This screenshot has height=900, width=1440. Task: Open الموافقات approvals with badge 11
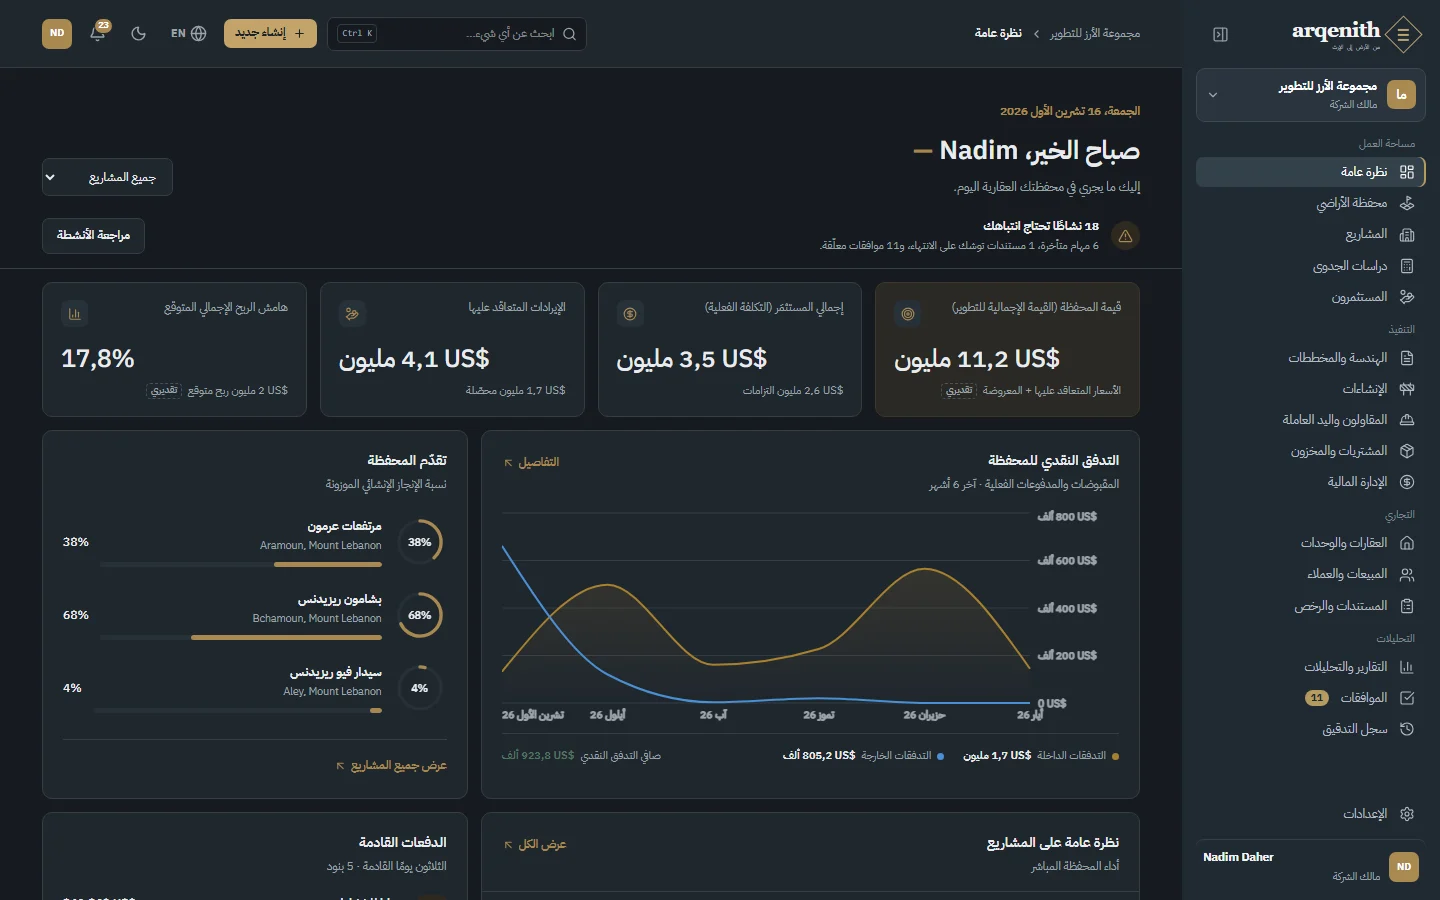coord(1310,698)
